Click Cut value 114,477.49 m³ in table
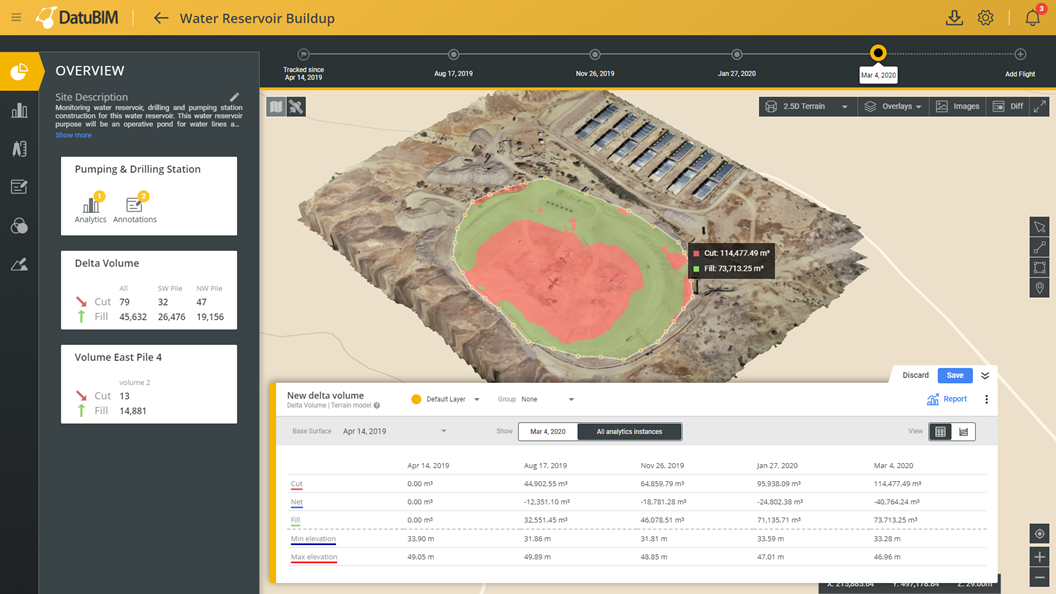 point(897,484)
